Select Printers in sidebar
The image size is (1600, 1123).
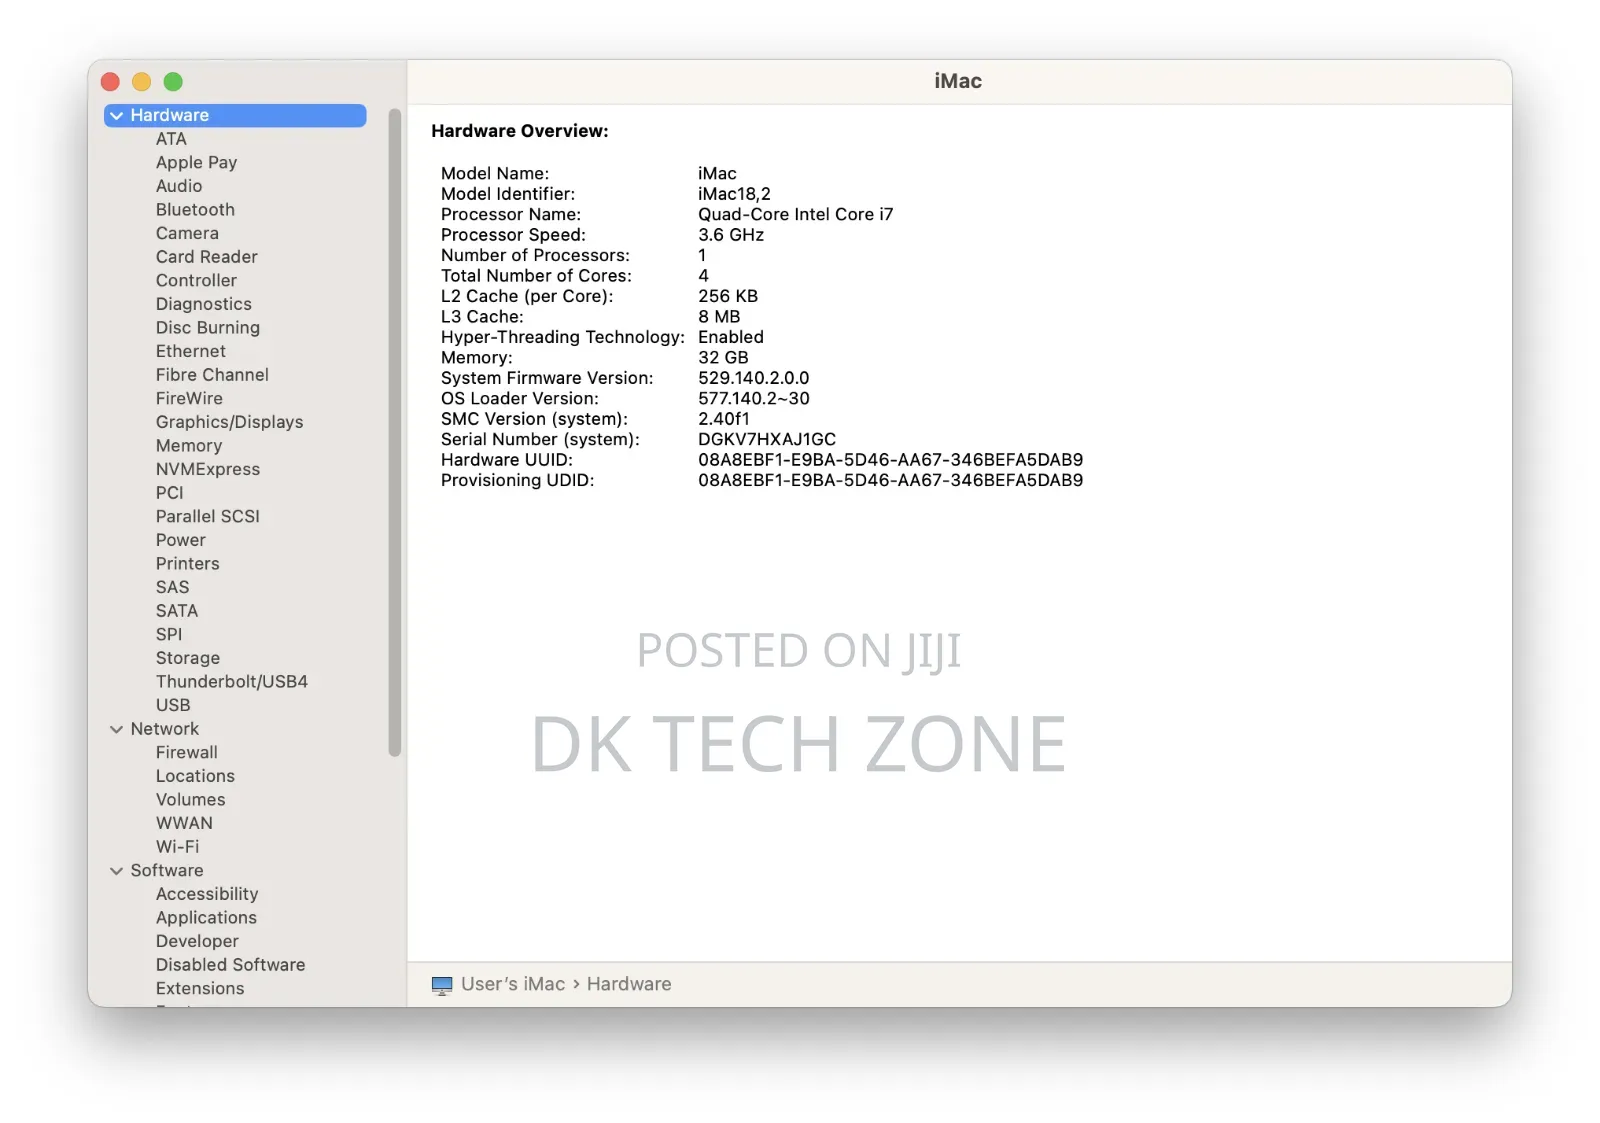pyautogui.click(x=187, y=564)
